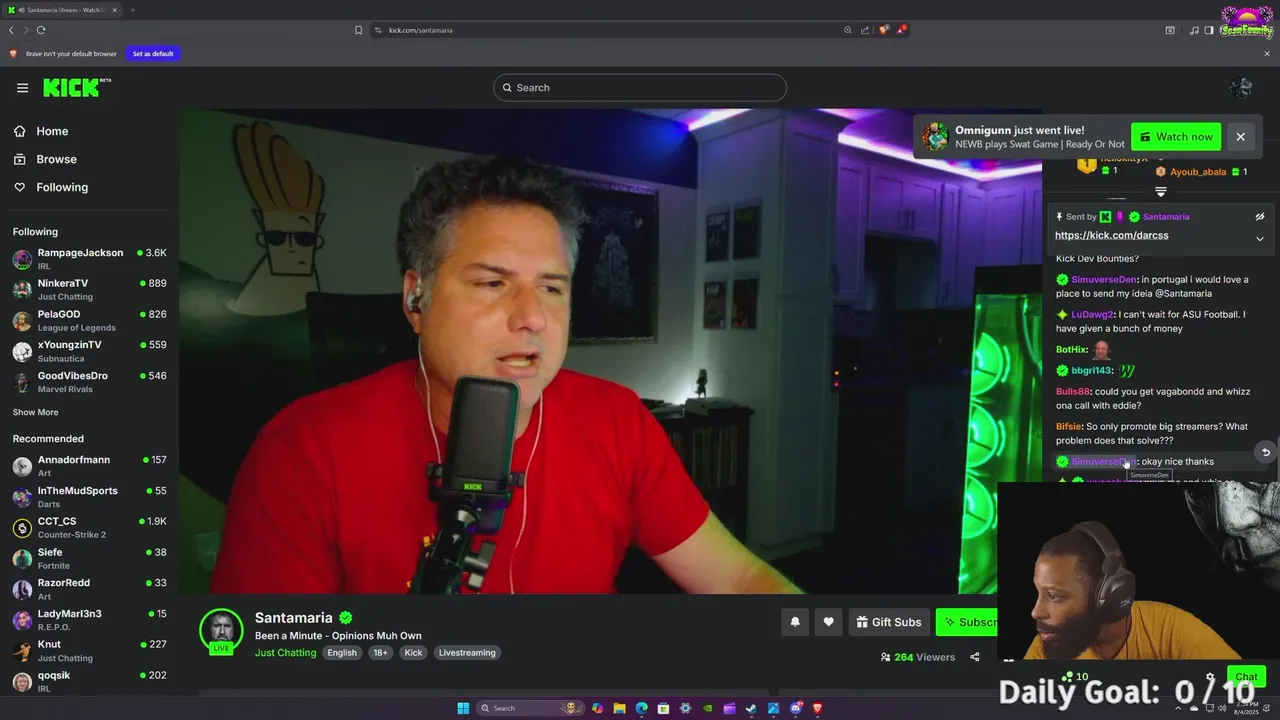The image size is (1280, 720).
Task: Open InTheMudSports recommended channel
Action: (89, 497)
